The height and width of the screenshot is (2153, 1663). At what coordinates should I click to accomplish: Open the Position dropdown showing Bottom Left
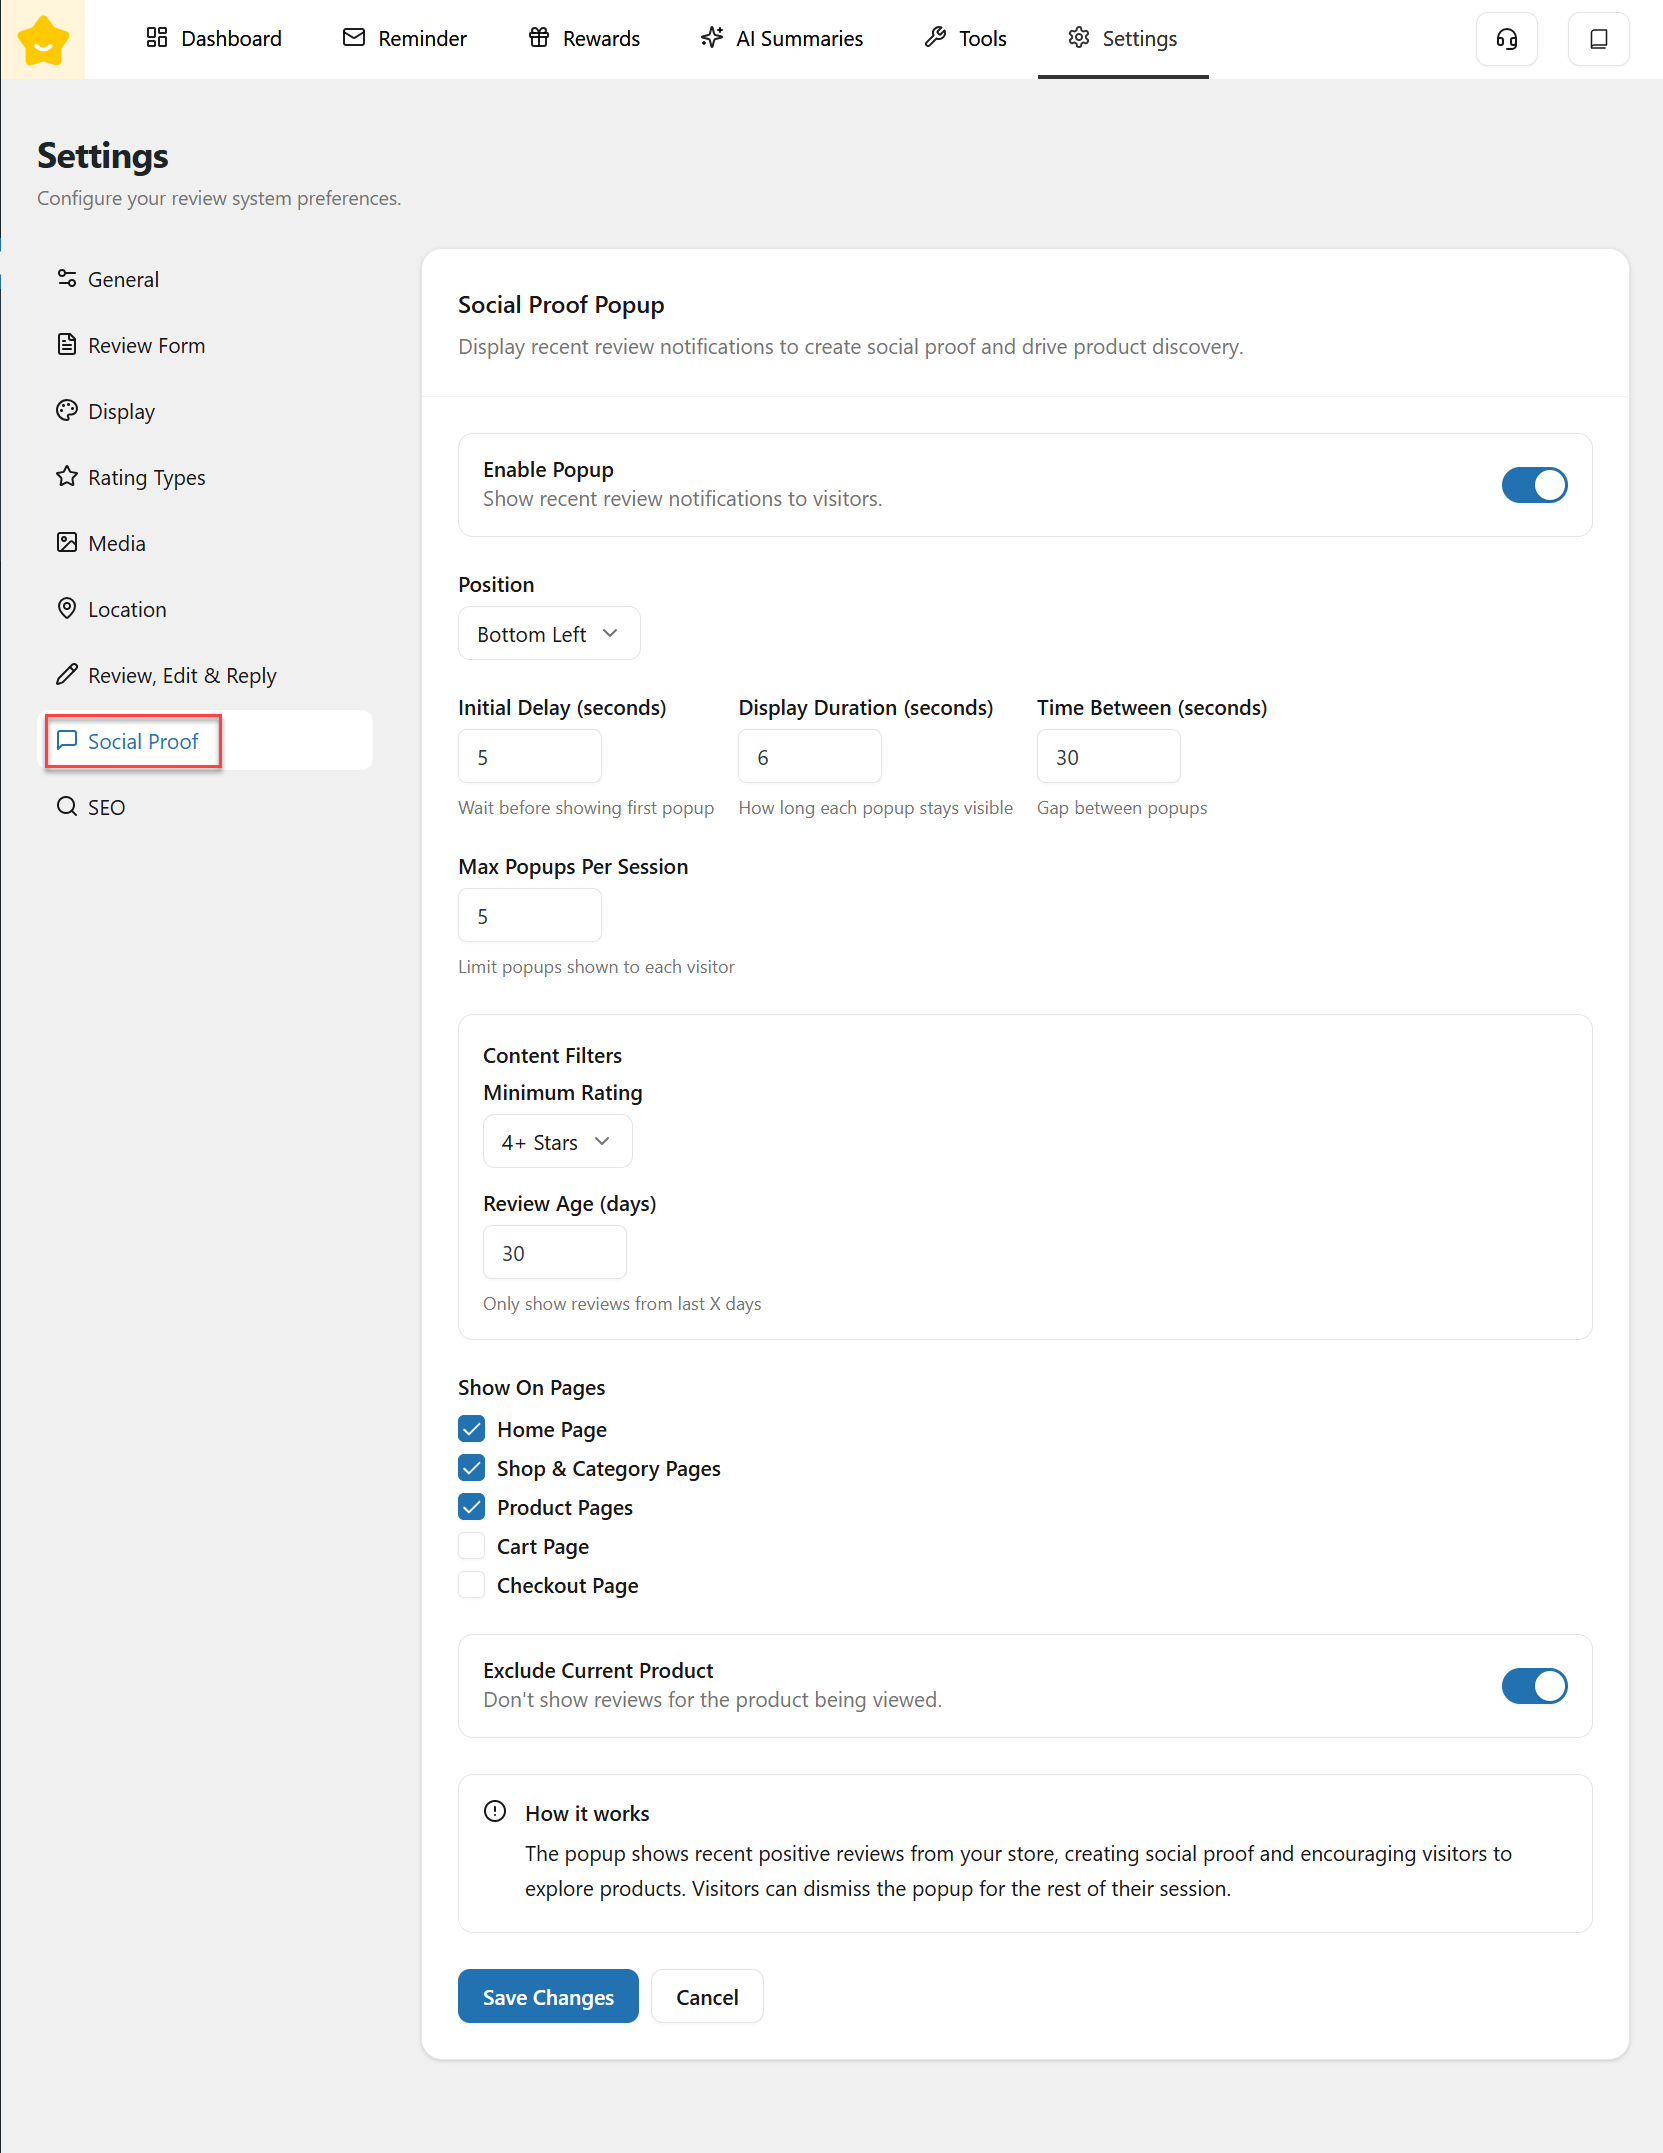click(548, 634)
